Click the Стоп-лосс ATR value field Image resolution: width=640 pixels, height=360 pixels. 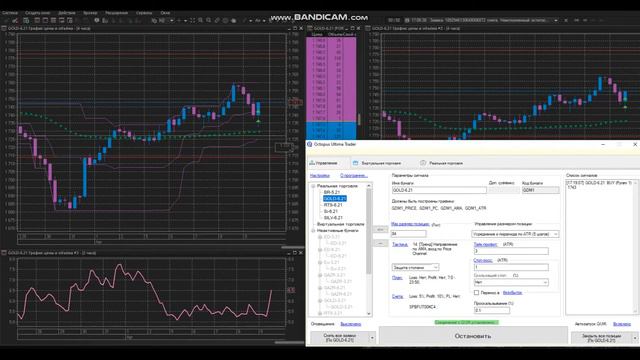(x=511, y=267)
